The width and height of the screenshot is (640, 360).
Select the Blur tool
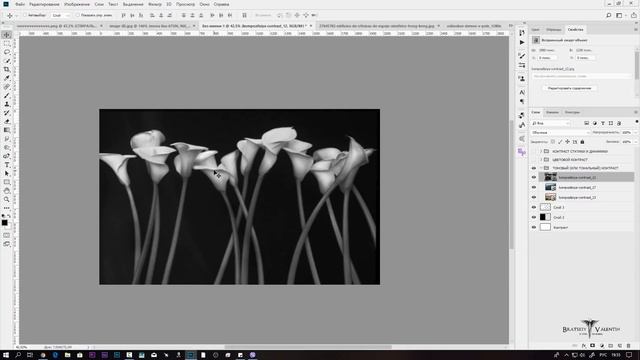7,139
